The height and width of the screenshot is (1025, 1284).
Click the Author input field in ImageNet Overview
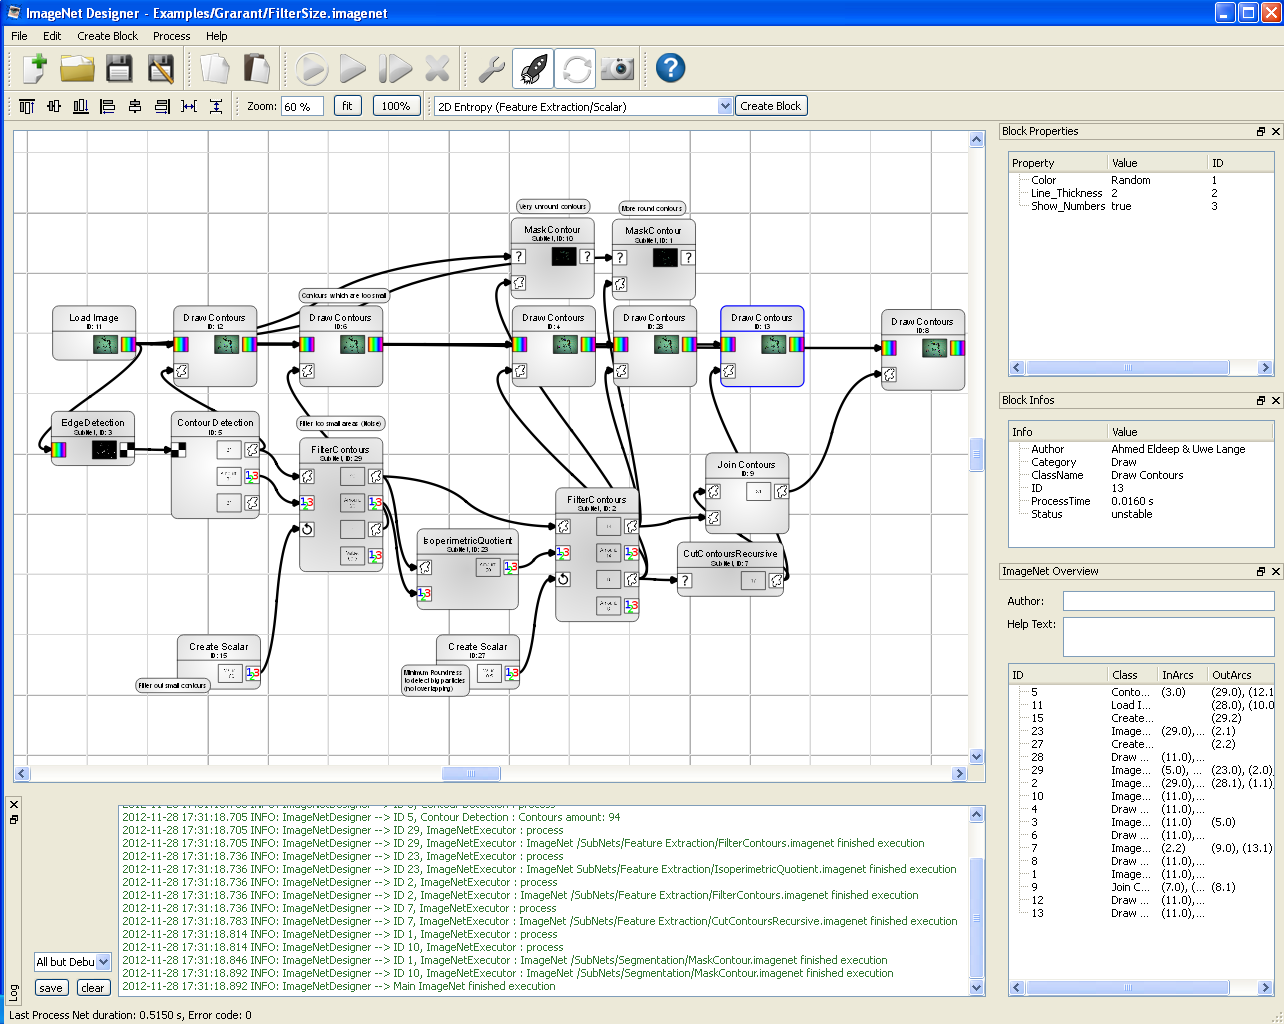pos(1168,601)
